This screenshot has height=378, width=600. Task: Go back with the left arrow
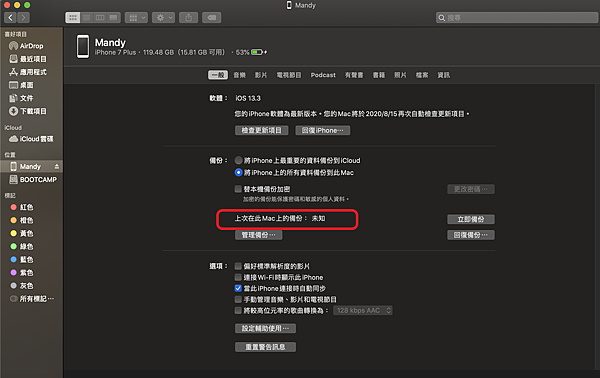click(x=10, y=18)
